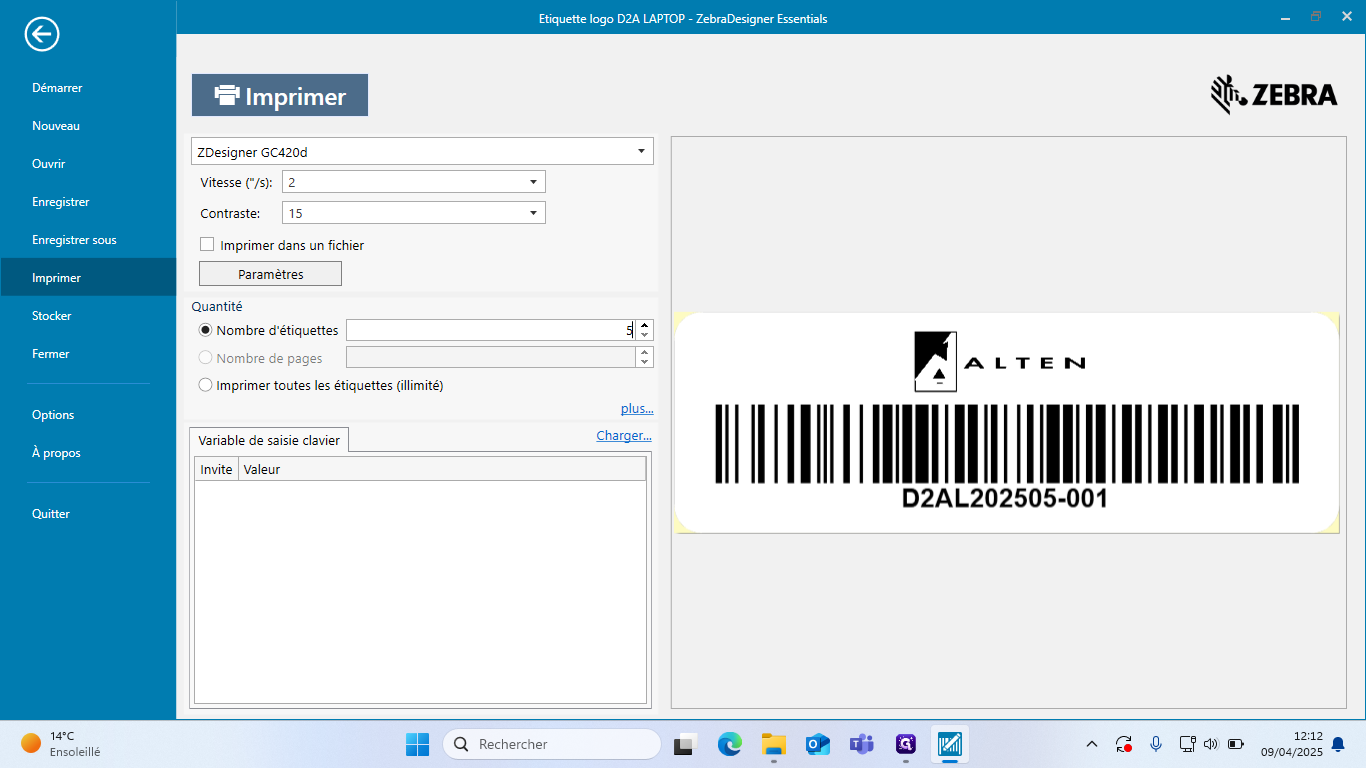Open the À propos page
Viewport: 1366px width, 768px height.
tap(56, 453)
